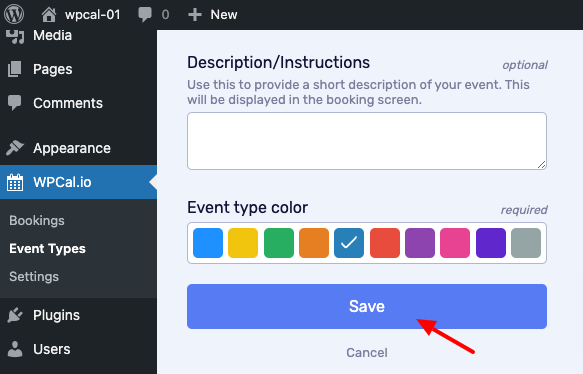583x374 pixels.
Task: Open the wpcal-01 site home icon
Action: click(x=49, y=15)
